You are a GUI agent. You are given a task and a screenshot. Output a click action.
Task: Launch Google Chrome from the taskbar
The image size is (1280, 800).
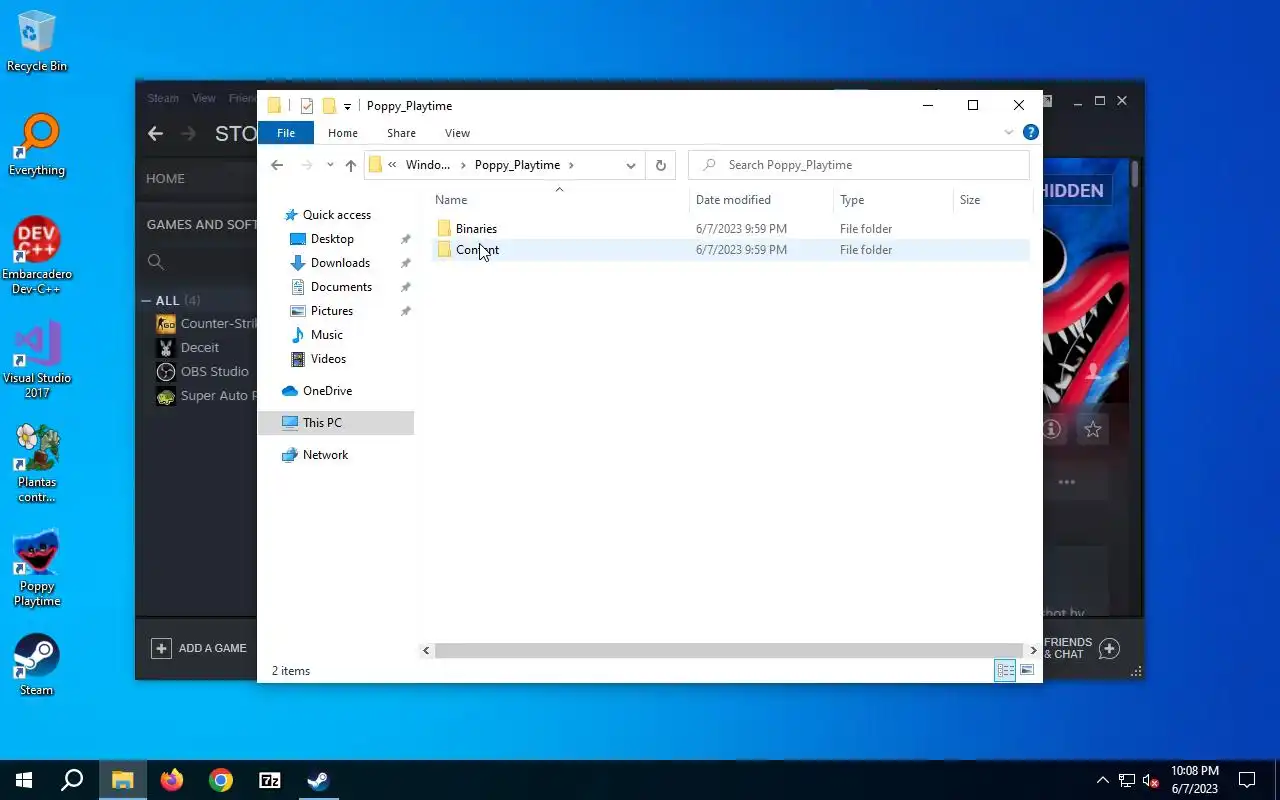pyautogui.click(x=221, y=780)
